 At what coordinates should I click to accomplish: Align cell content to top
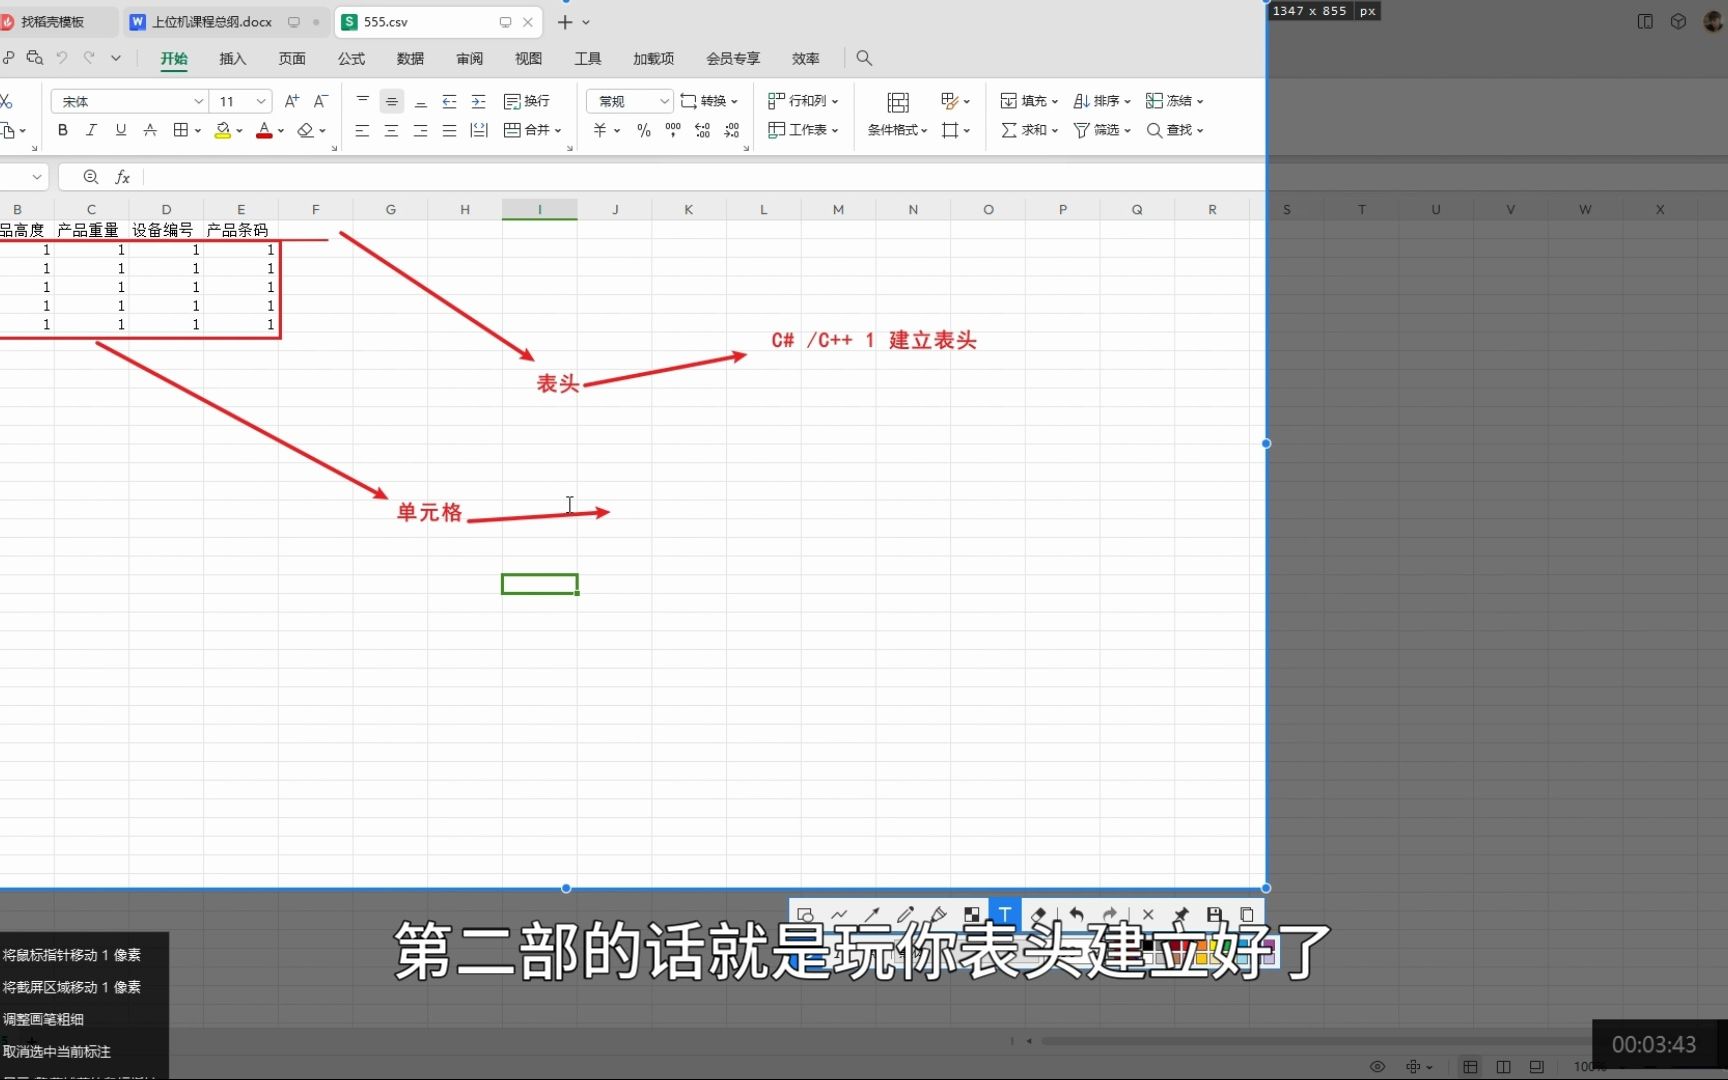pos(362,101)
